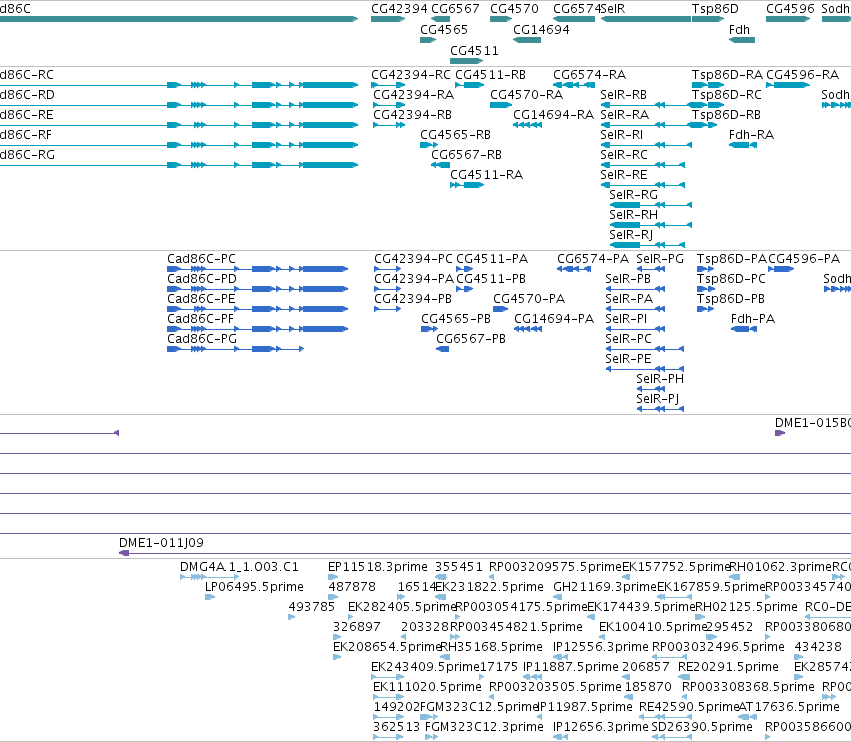Click the IP12656.3prime EST label
The height and width of the screenshot is (742, 851).
click(x=601, y=727)
